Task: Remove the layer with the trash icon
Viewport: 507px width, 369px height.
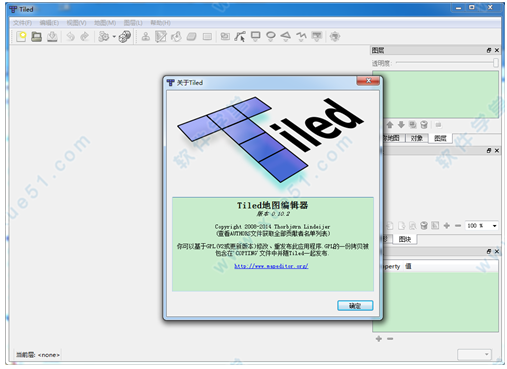Action: click(424, 125)
